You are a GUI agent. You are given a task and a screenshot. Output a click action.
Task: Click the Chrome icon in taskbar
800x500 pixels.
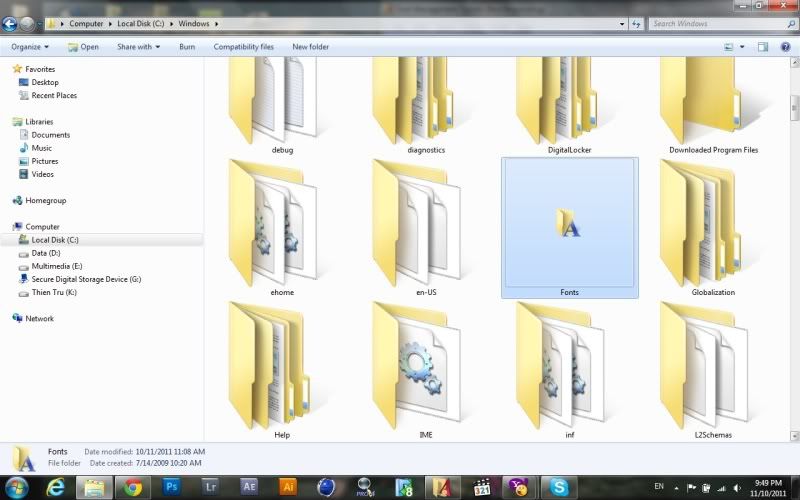coord(132,487)
